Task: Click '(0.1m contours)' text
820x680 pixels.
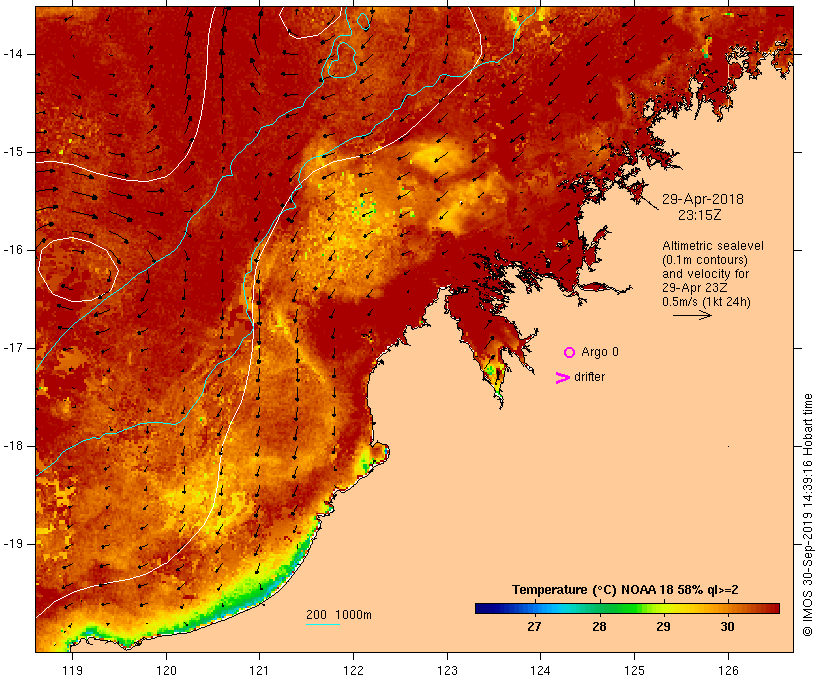Action: pos(704,260)
